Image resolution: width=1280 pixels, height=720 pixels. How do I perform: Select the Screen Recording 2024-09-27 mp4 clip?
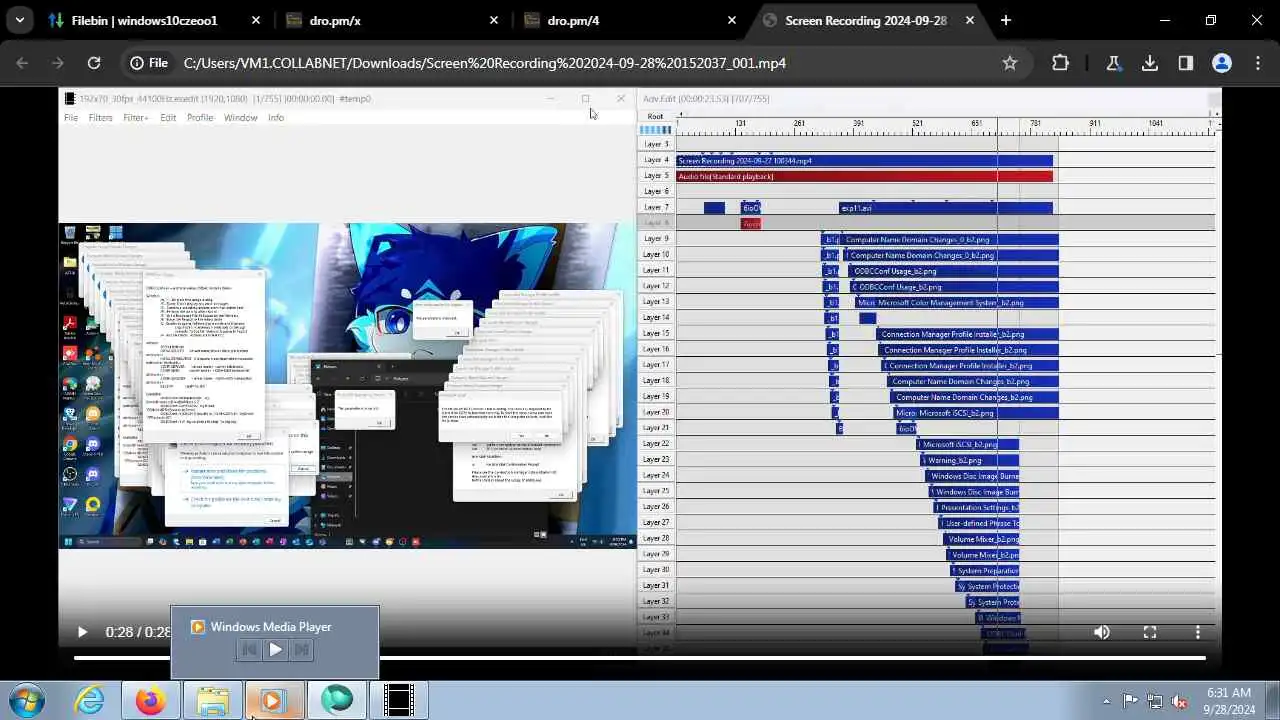click(865, 160)
